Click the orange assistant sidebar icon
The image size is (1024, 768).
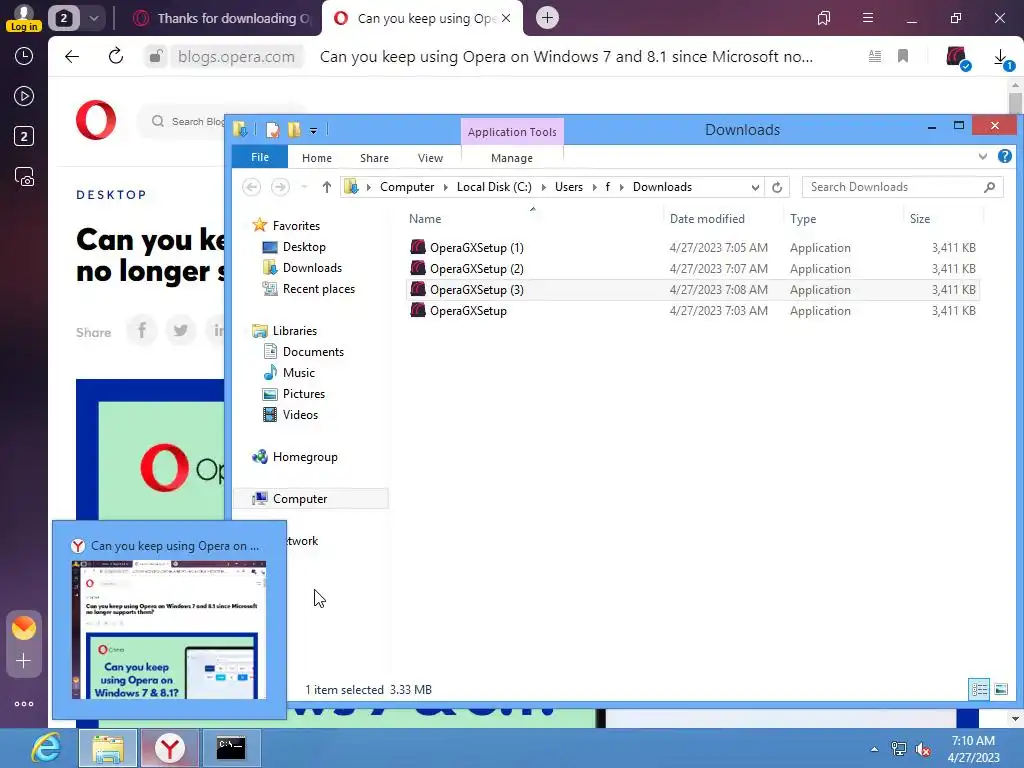tap(24, 628)
